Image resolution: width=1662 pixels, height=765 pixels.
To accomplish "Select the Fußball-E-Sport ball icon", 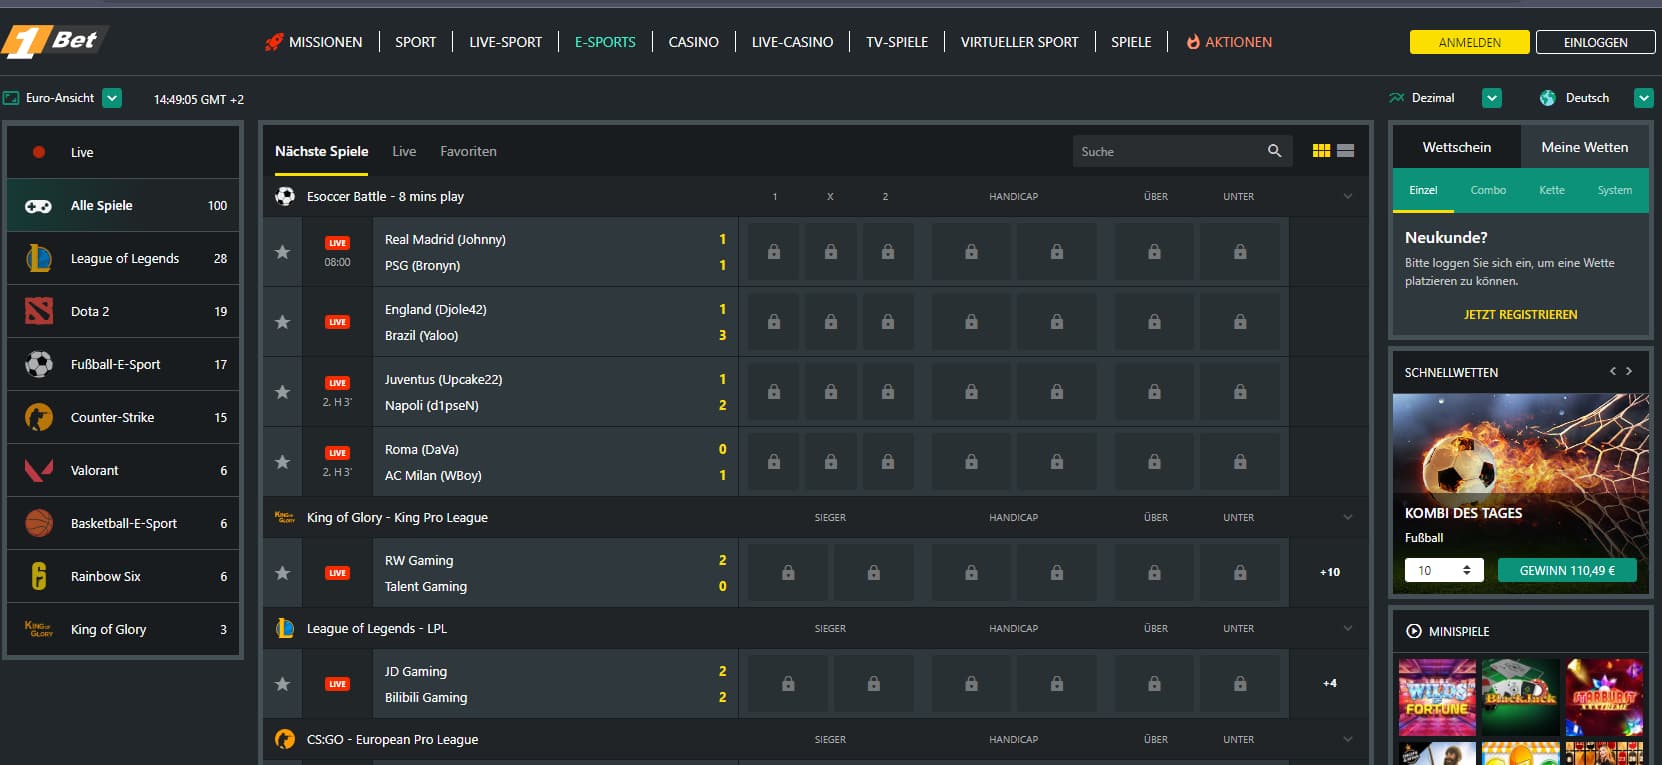I will [38, 364].
